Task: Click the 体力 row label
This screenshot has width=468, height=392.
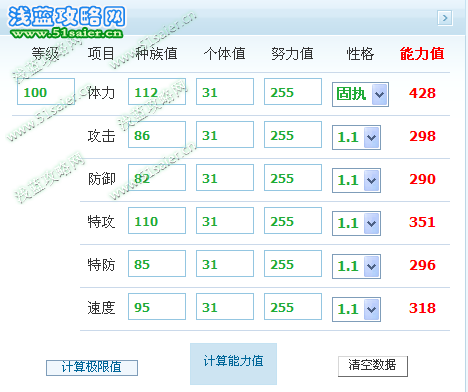Action: pyautogui.click(x=101, y=93)
